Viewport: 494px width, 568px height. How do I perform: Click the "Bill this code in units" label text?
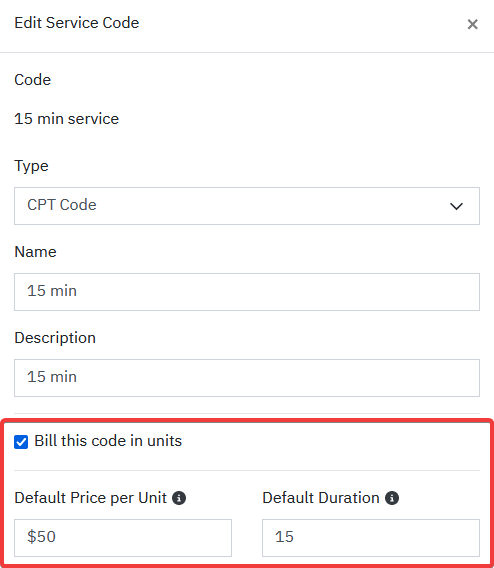coord(108,441)
